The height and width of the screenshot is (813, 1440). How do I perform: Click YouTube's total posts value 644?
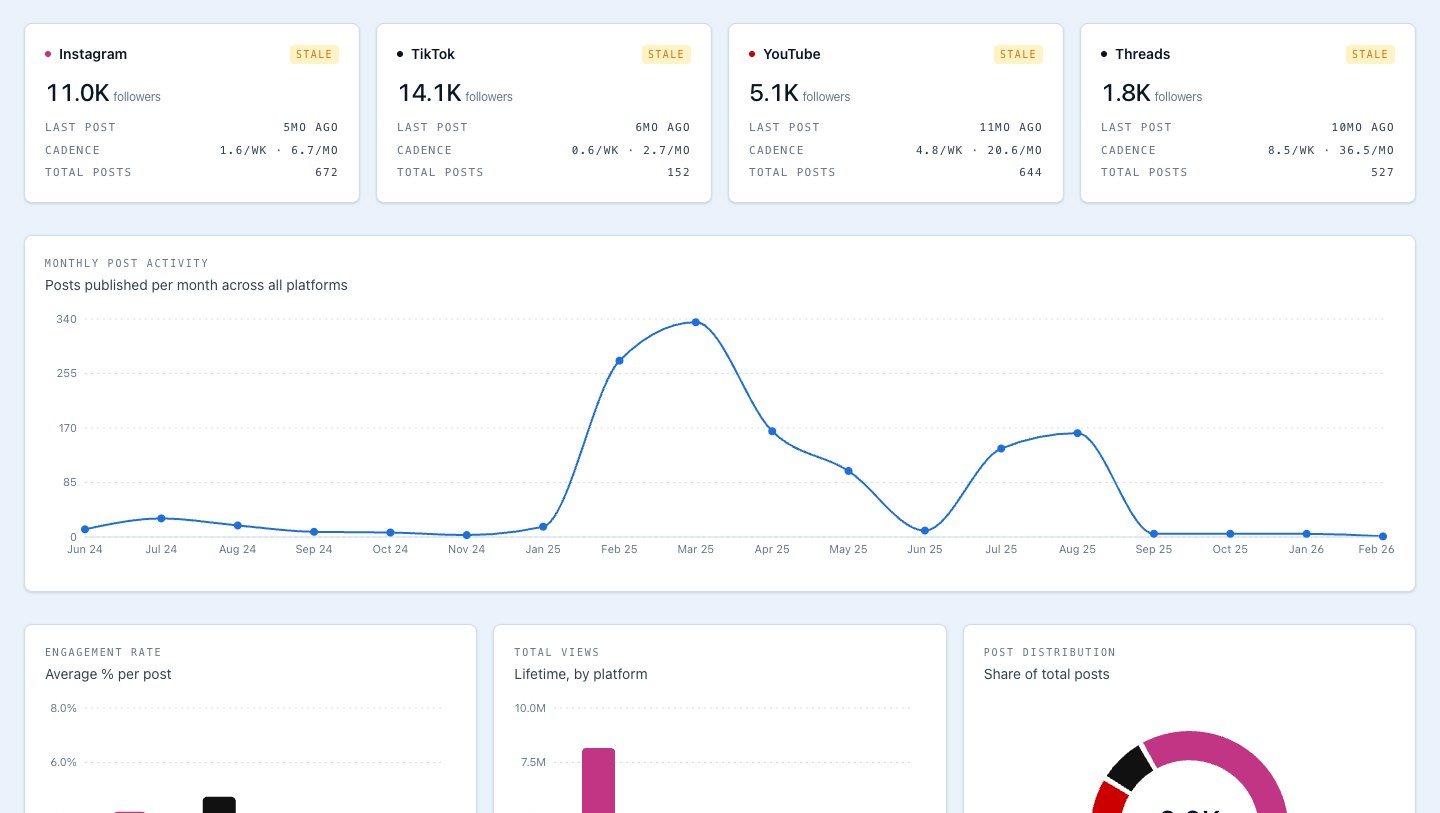1031,172
